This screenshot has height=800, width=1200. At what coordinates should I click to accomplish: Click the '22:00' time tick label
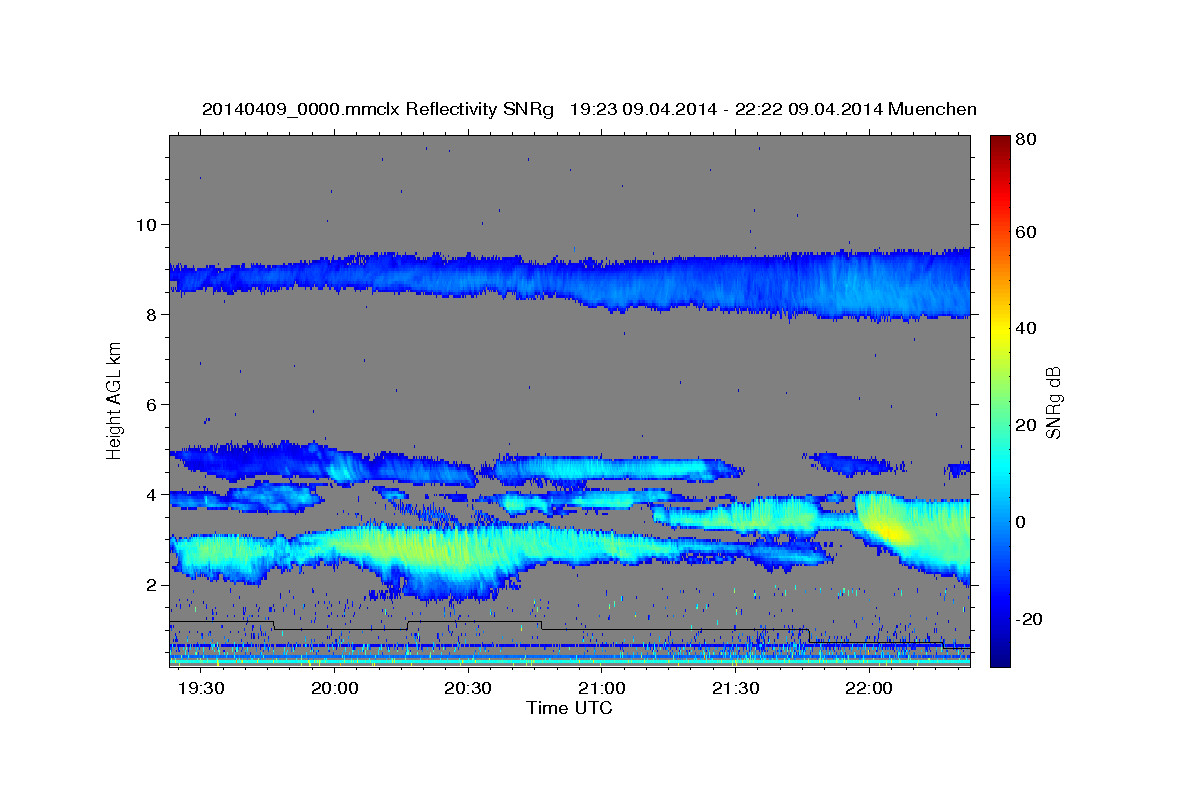tap(870, 689)
